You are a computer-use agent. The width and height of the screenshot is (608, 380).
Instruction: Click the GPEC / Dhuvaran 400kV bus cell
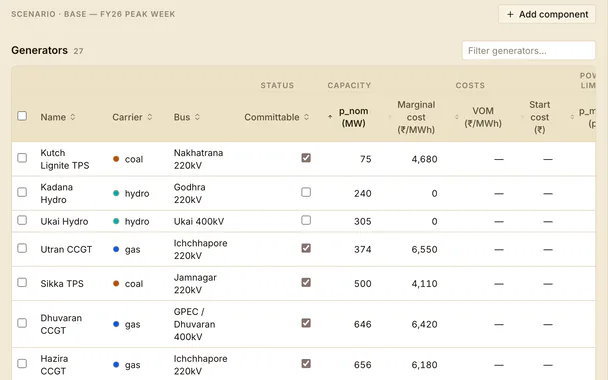(194, 324)
